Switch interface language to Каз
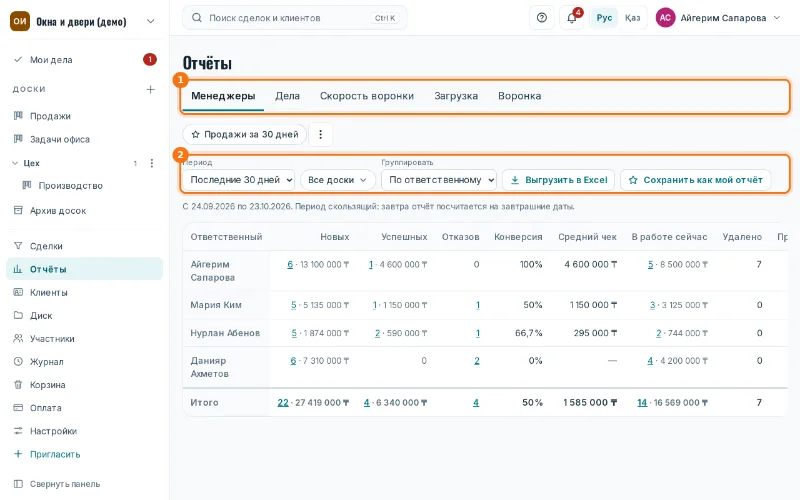 pyautogui.click(x=633, y=18)
